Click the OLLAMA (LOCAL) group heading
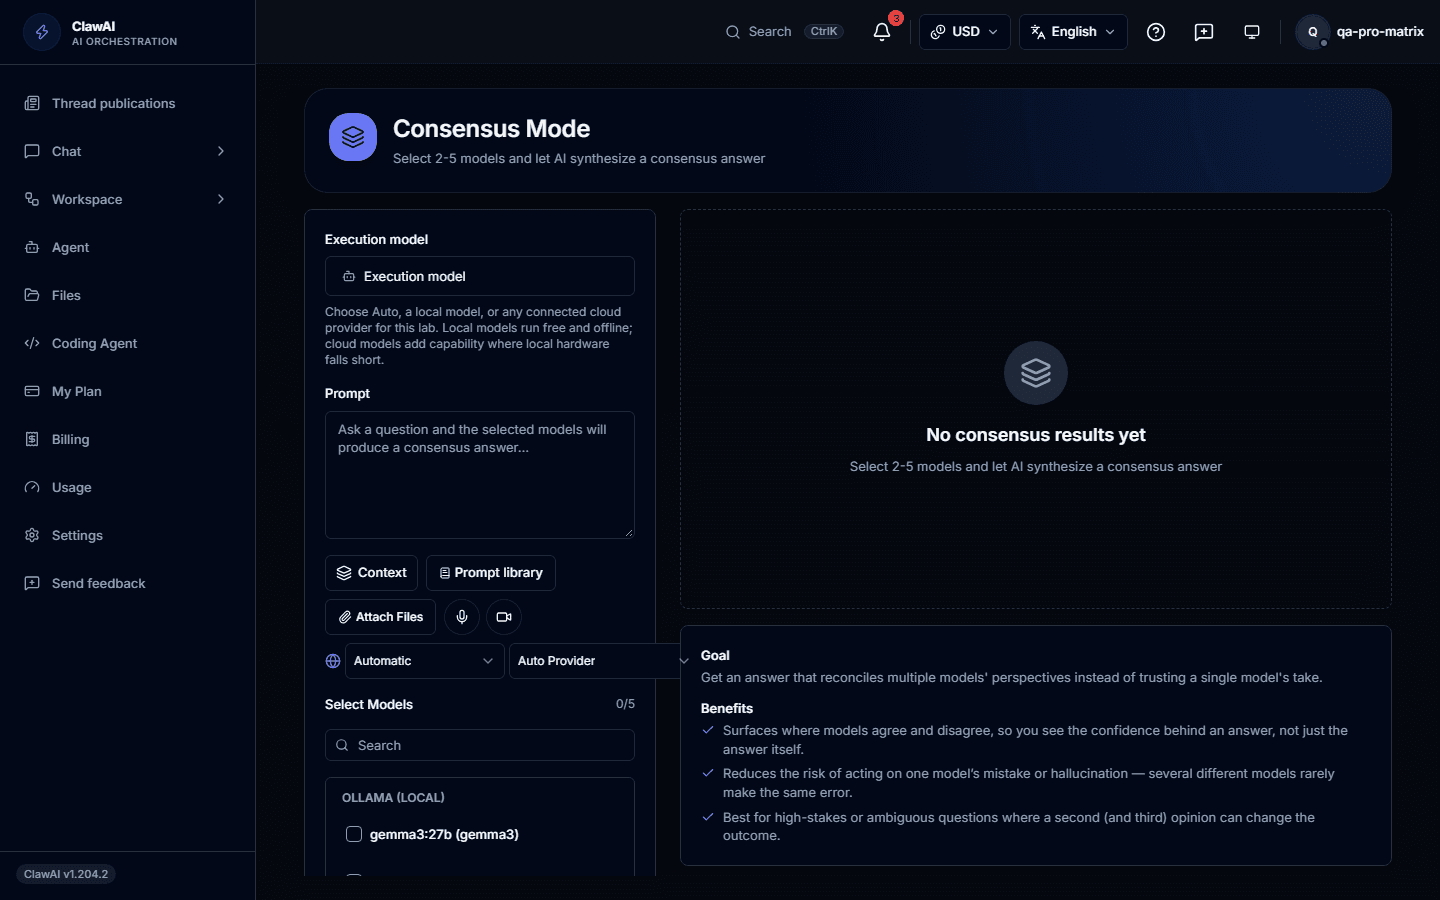The image size is (1440, 900). pos(393,798)
